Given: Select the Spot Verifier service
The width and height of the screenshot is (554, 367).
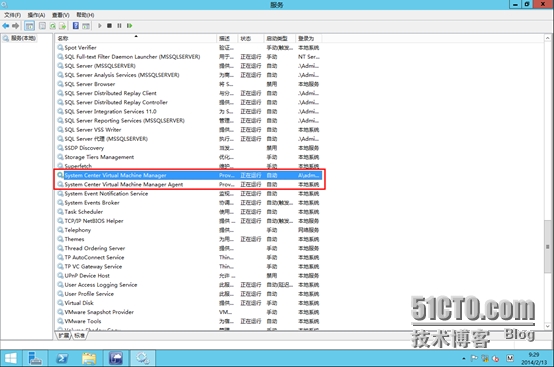Looking at the screenshot, I should (189, 48).
